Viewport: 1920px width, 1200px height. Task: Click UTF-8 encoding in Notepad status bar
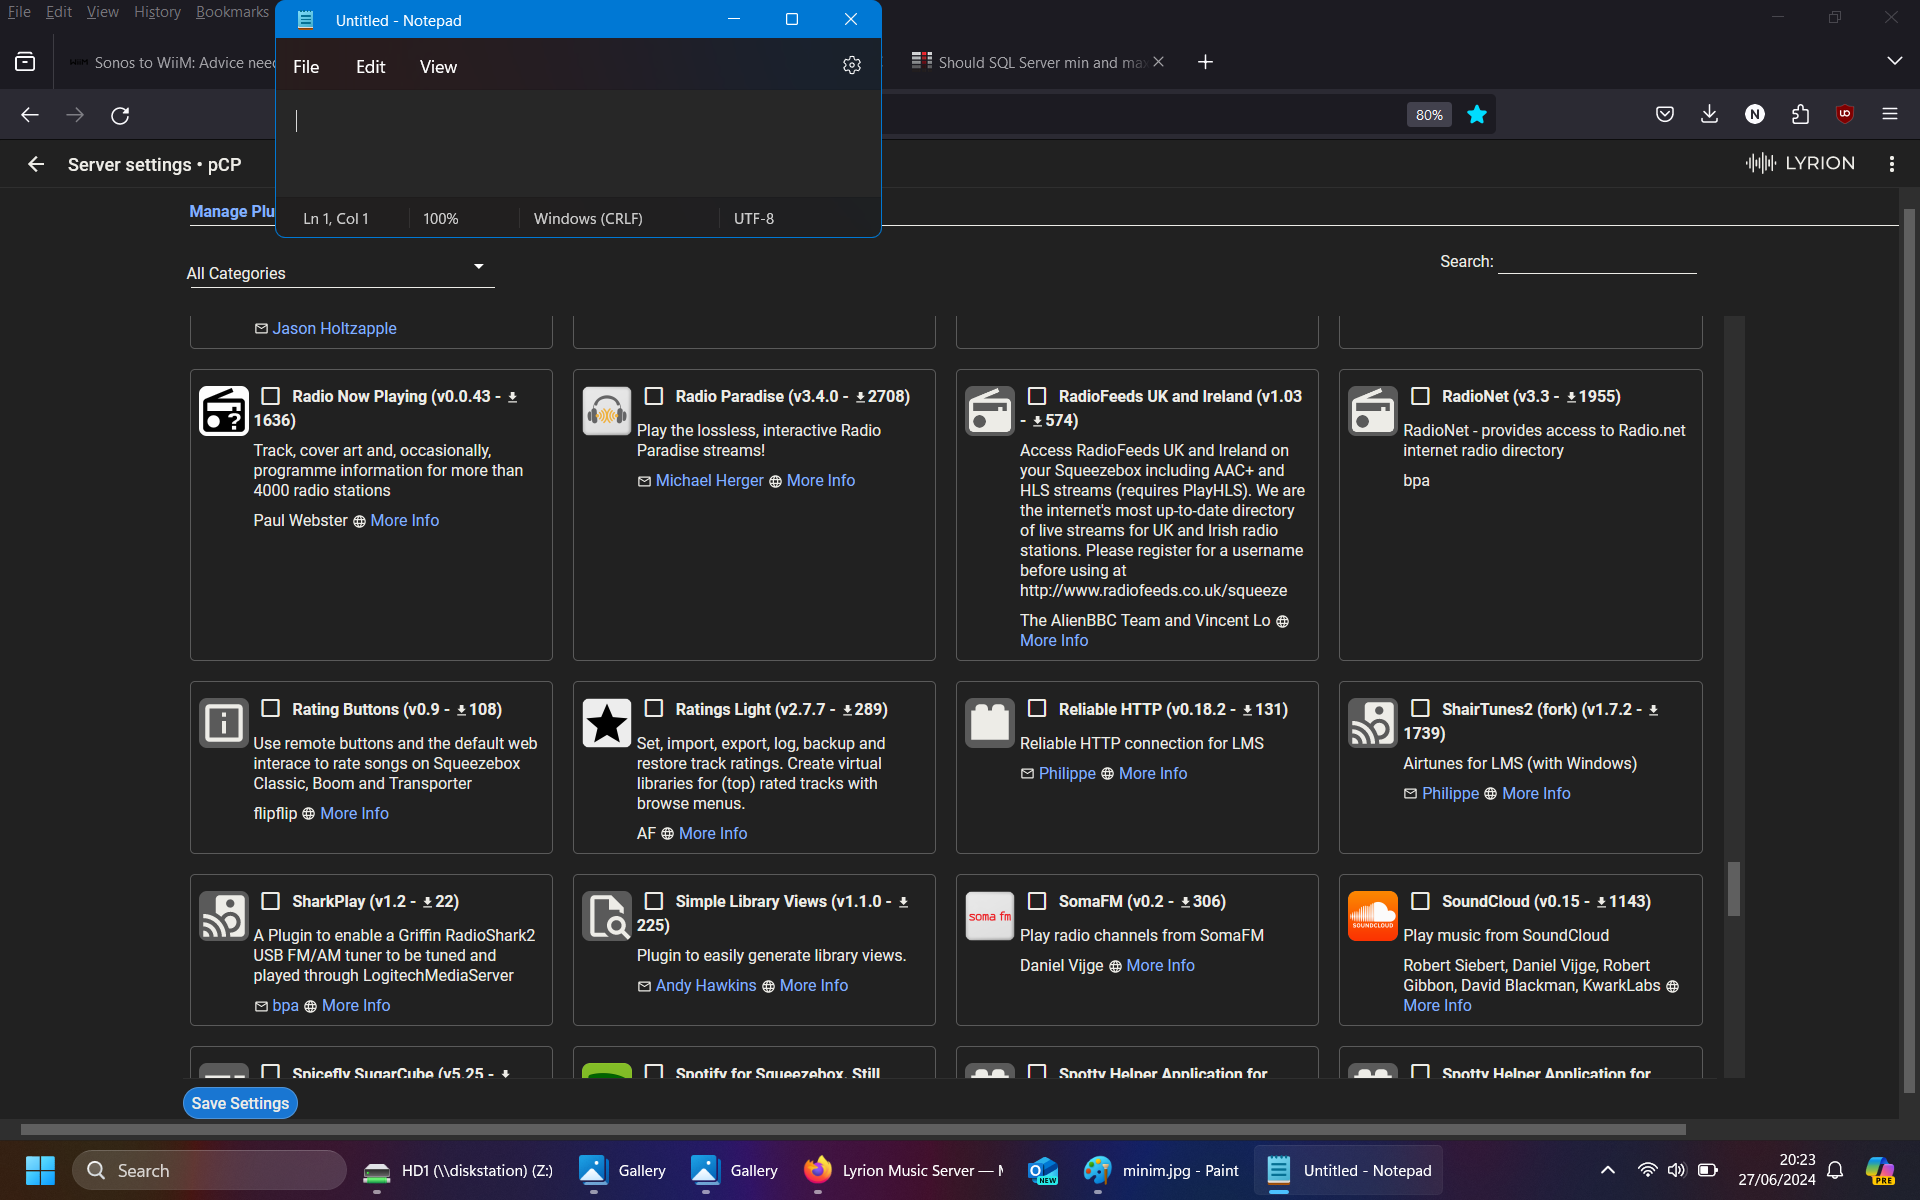tap(754, 218)
